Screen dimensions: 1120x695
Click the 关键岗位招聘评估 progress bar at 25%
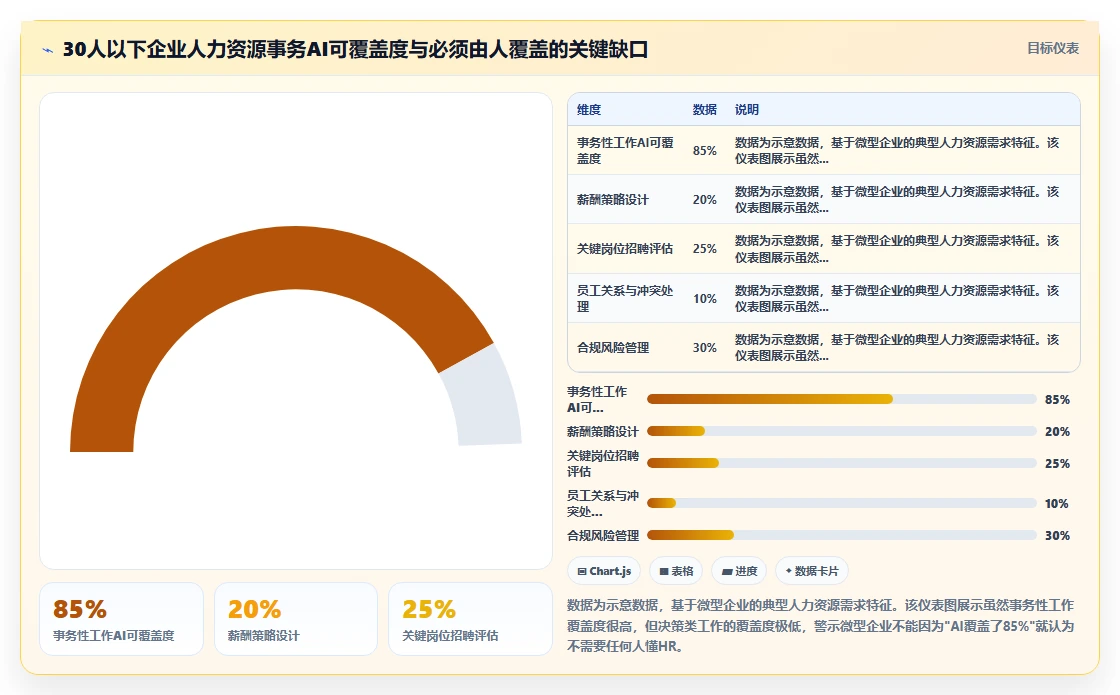tap(841, 463)
